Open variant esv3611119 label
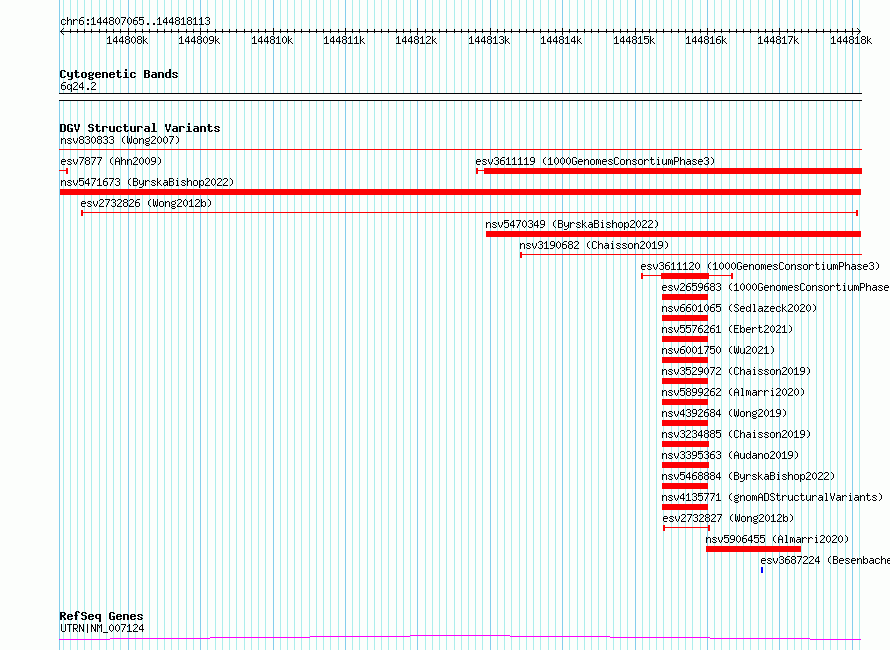The image size is (890, 650). (x=595, y=161)
